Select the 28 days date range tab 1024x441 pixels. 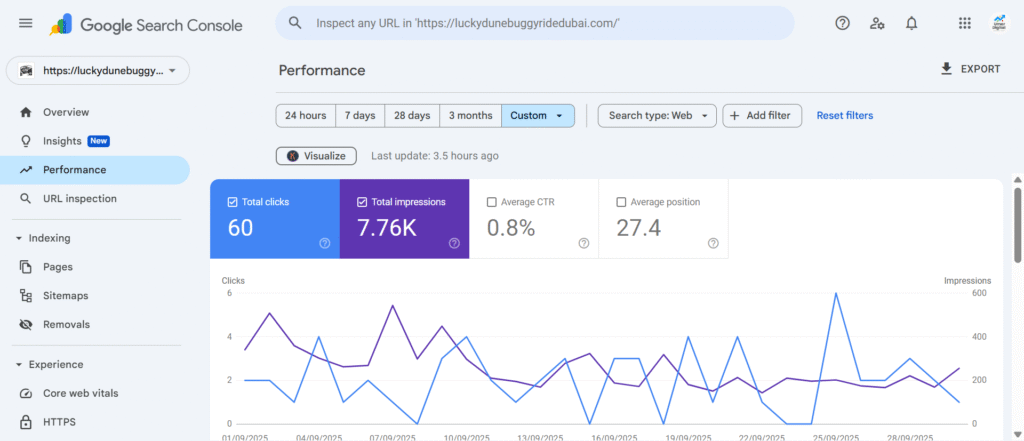412,116
